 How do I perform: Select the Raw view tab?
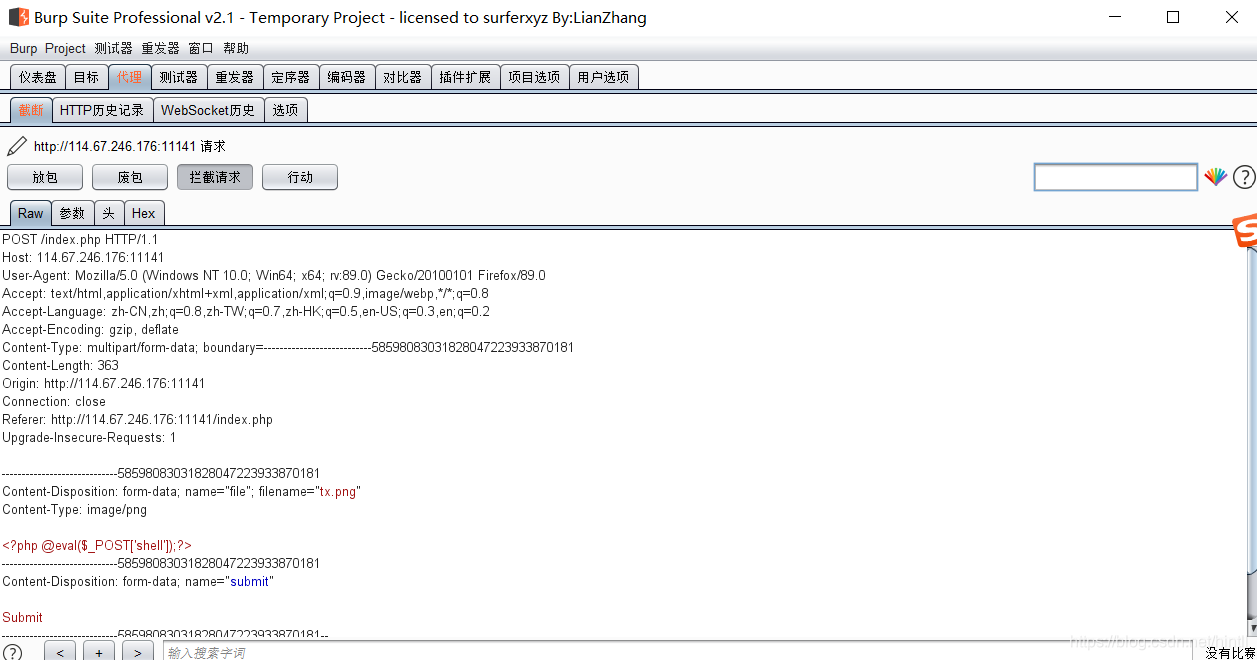point(31,213)
